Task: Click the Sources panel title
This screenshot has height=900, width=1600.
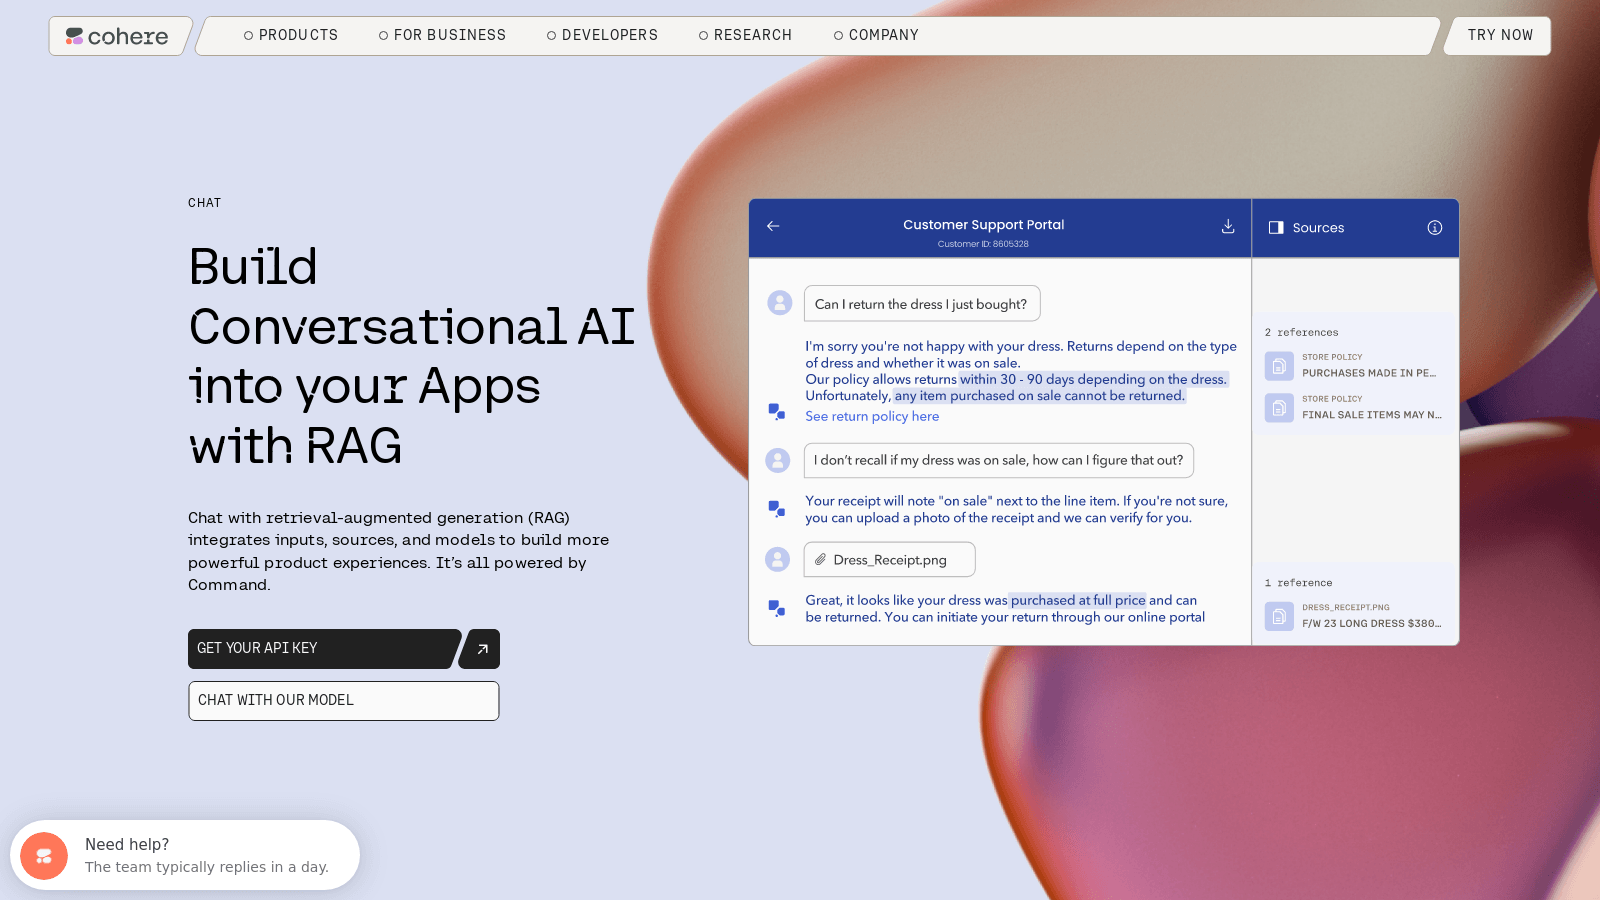Action: click(1318, 228)
